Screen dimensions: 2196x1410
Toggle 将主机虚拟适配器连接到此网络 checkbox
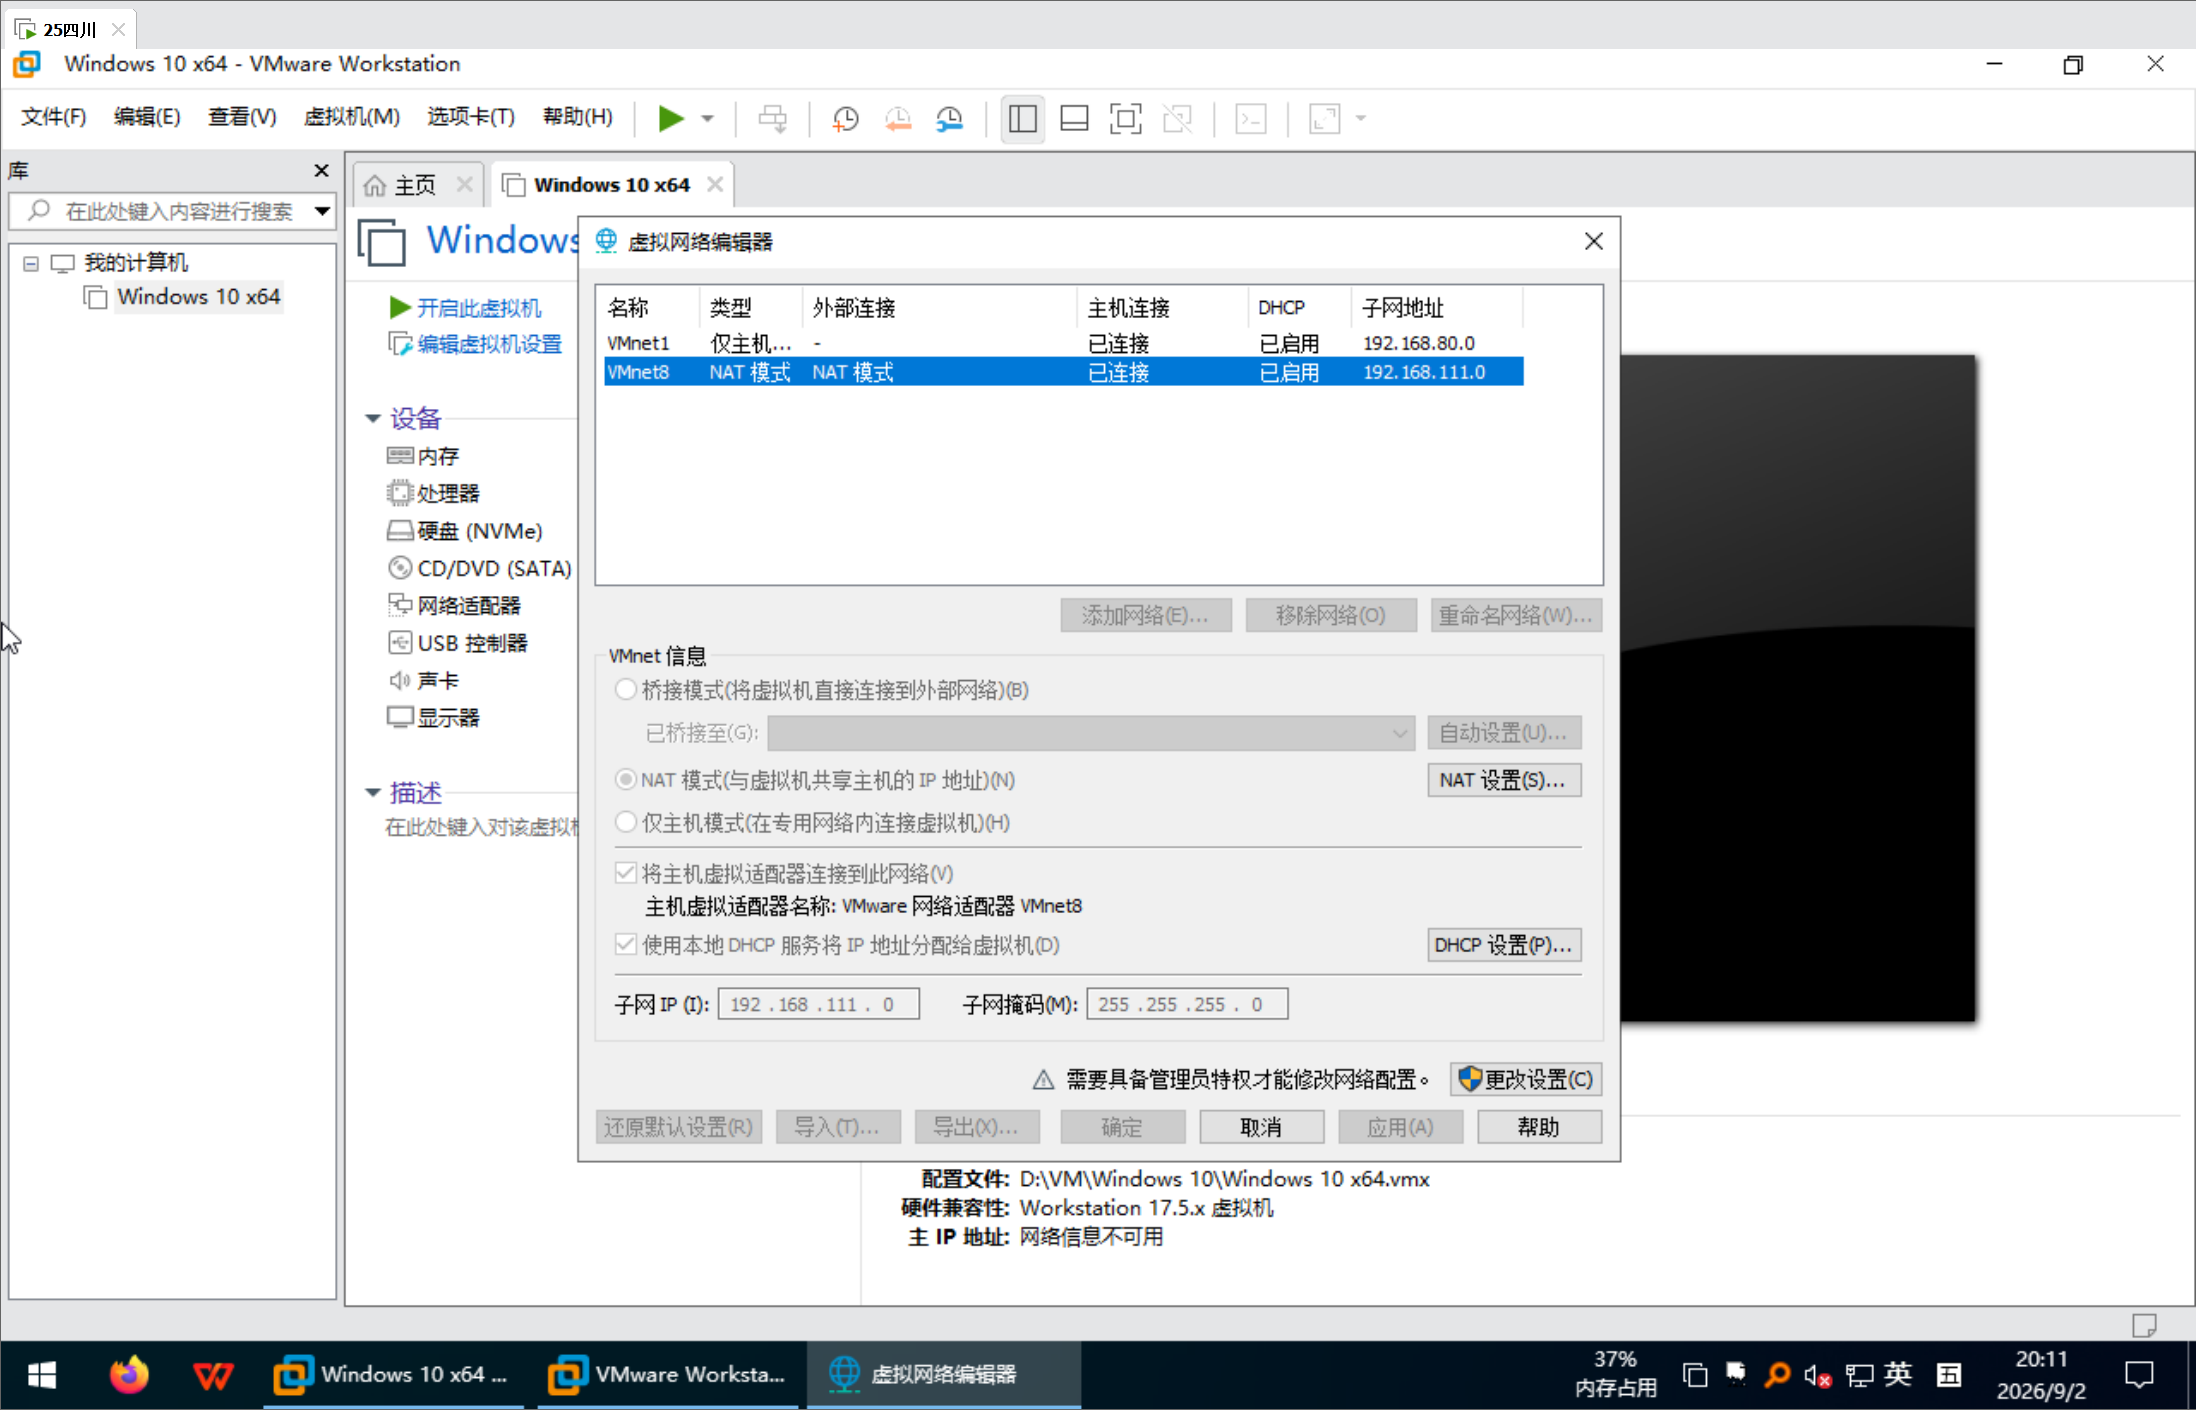point(626,873)
